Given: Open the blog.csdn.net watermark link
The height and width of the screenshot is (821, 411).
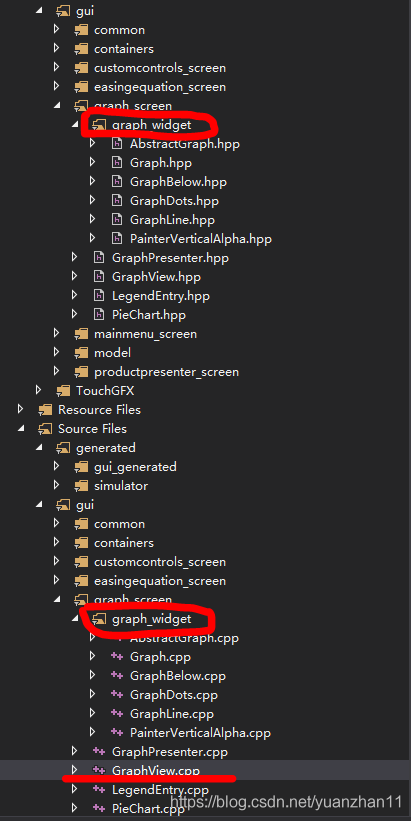Looking at the screenshot, I should (286, 802).
